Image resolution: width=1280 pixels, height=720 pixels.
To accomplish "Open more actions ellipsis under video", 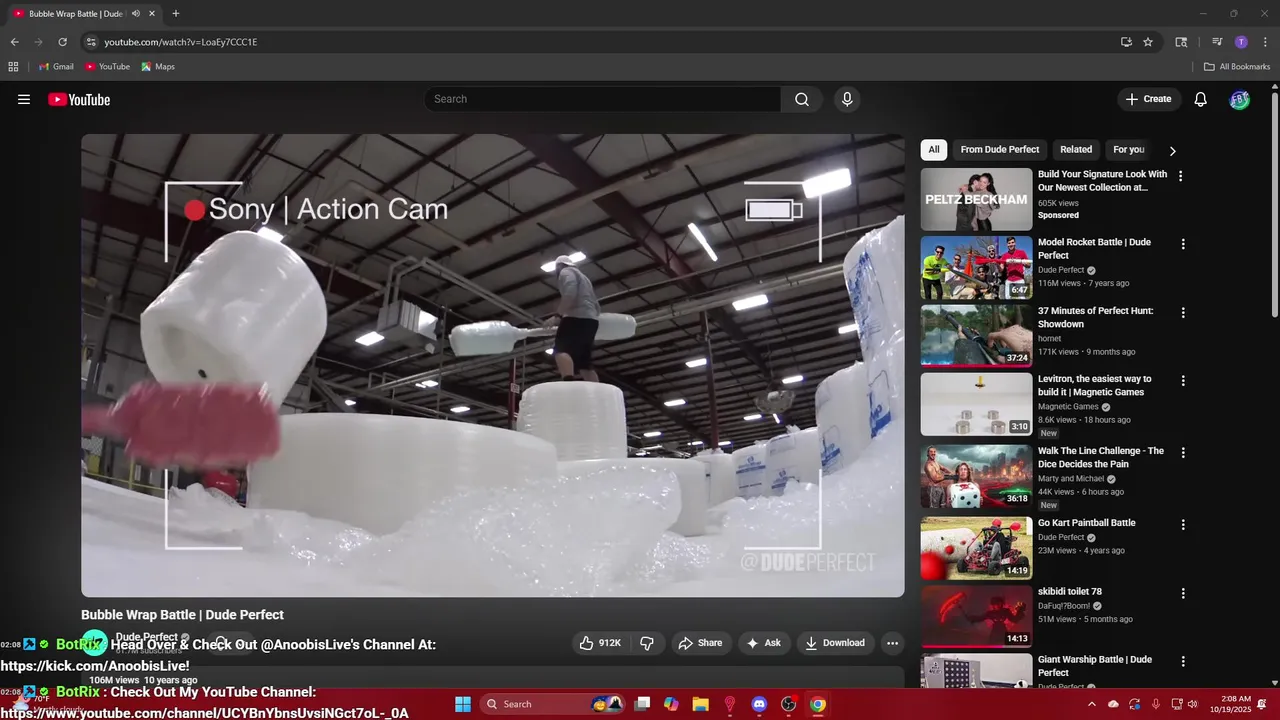I will tap(892, 643).
